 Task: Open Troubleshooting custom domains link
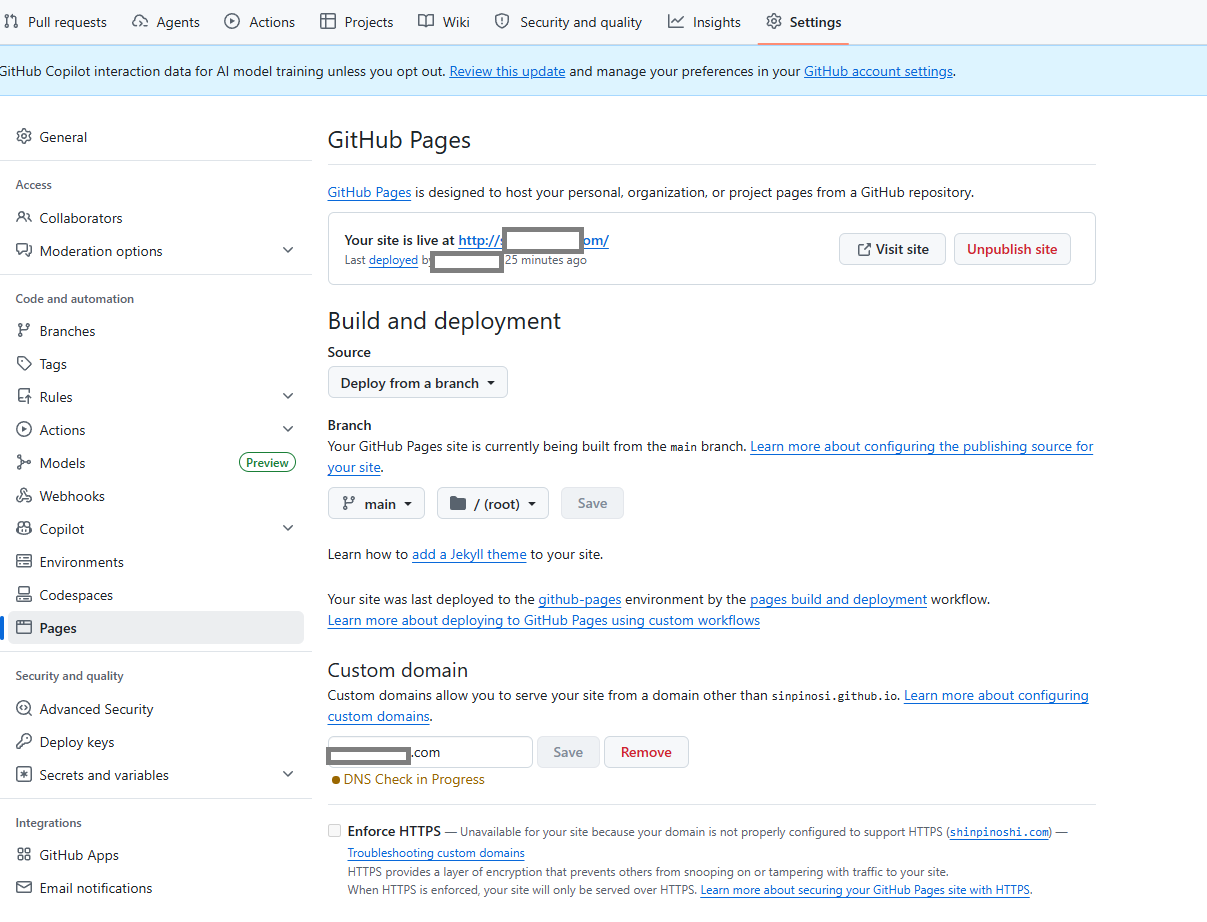pos(436,853)
